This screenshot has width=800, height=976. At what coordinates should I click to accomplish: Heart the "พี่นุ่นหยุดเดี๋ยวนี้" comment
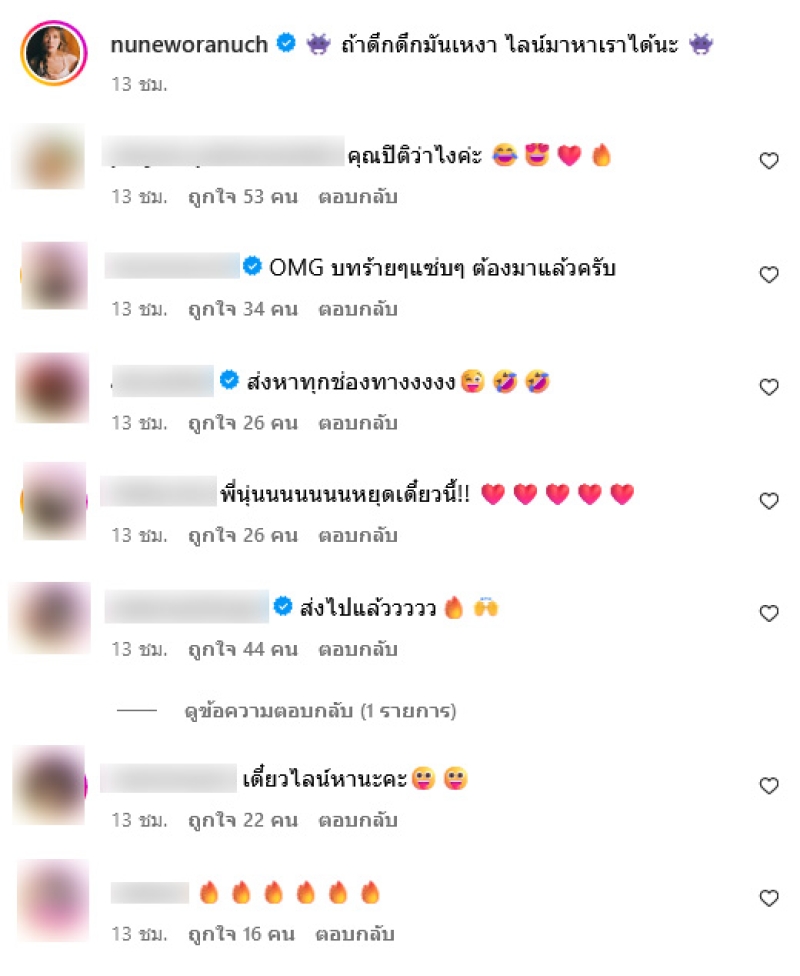[x=769, y=501]
